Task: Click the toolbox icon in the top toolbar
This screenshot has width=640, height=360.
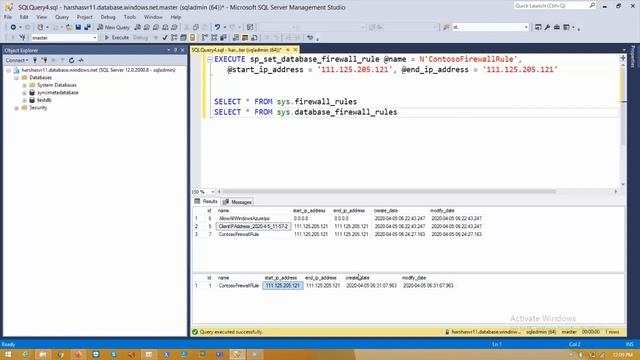Action: coord(557,27)
